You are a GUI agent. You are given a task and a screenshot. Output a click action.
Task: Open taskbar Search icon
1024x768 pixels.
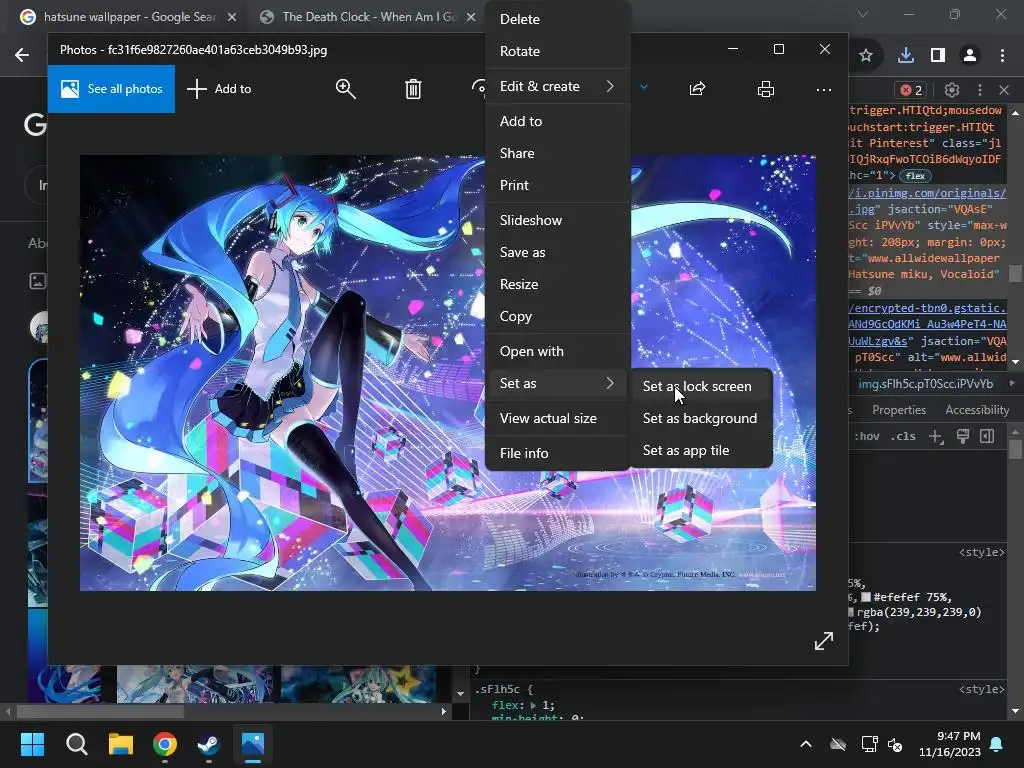point(76,744)
